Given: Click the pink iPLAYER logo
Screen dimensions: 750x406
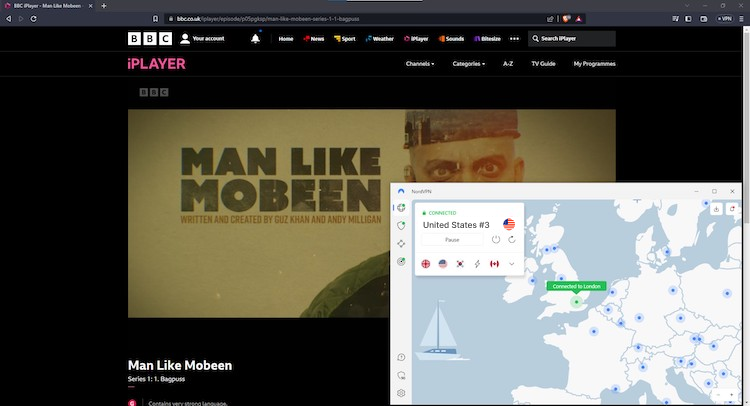Looking at the screenshot, I should click(x=156, y=64).
